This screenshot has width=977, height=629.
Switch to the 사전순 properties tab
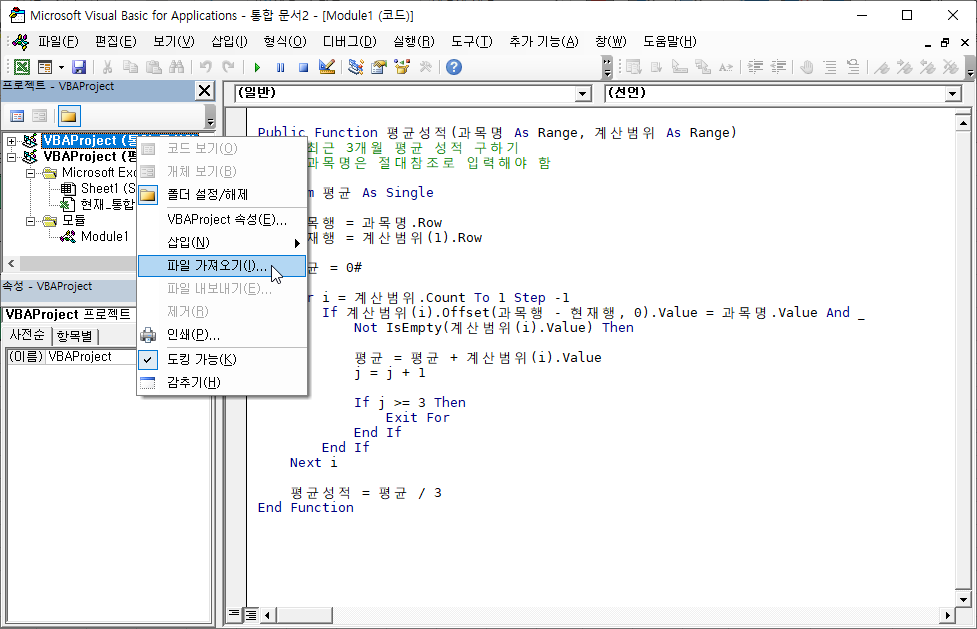click(x=27, y=335)
